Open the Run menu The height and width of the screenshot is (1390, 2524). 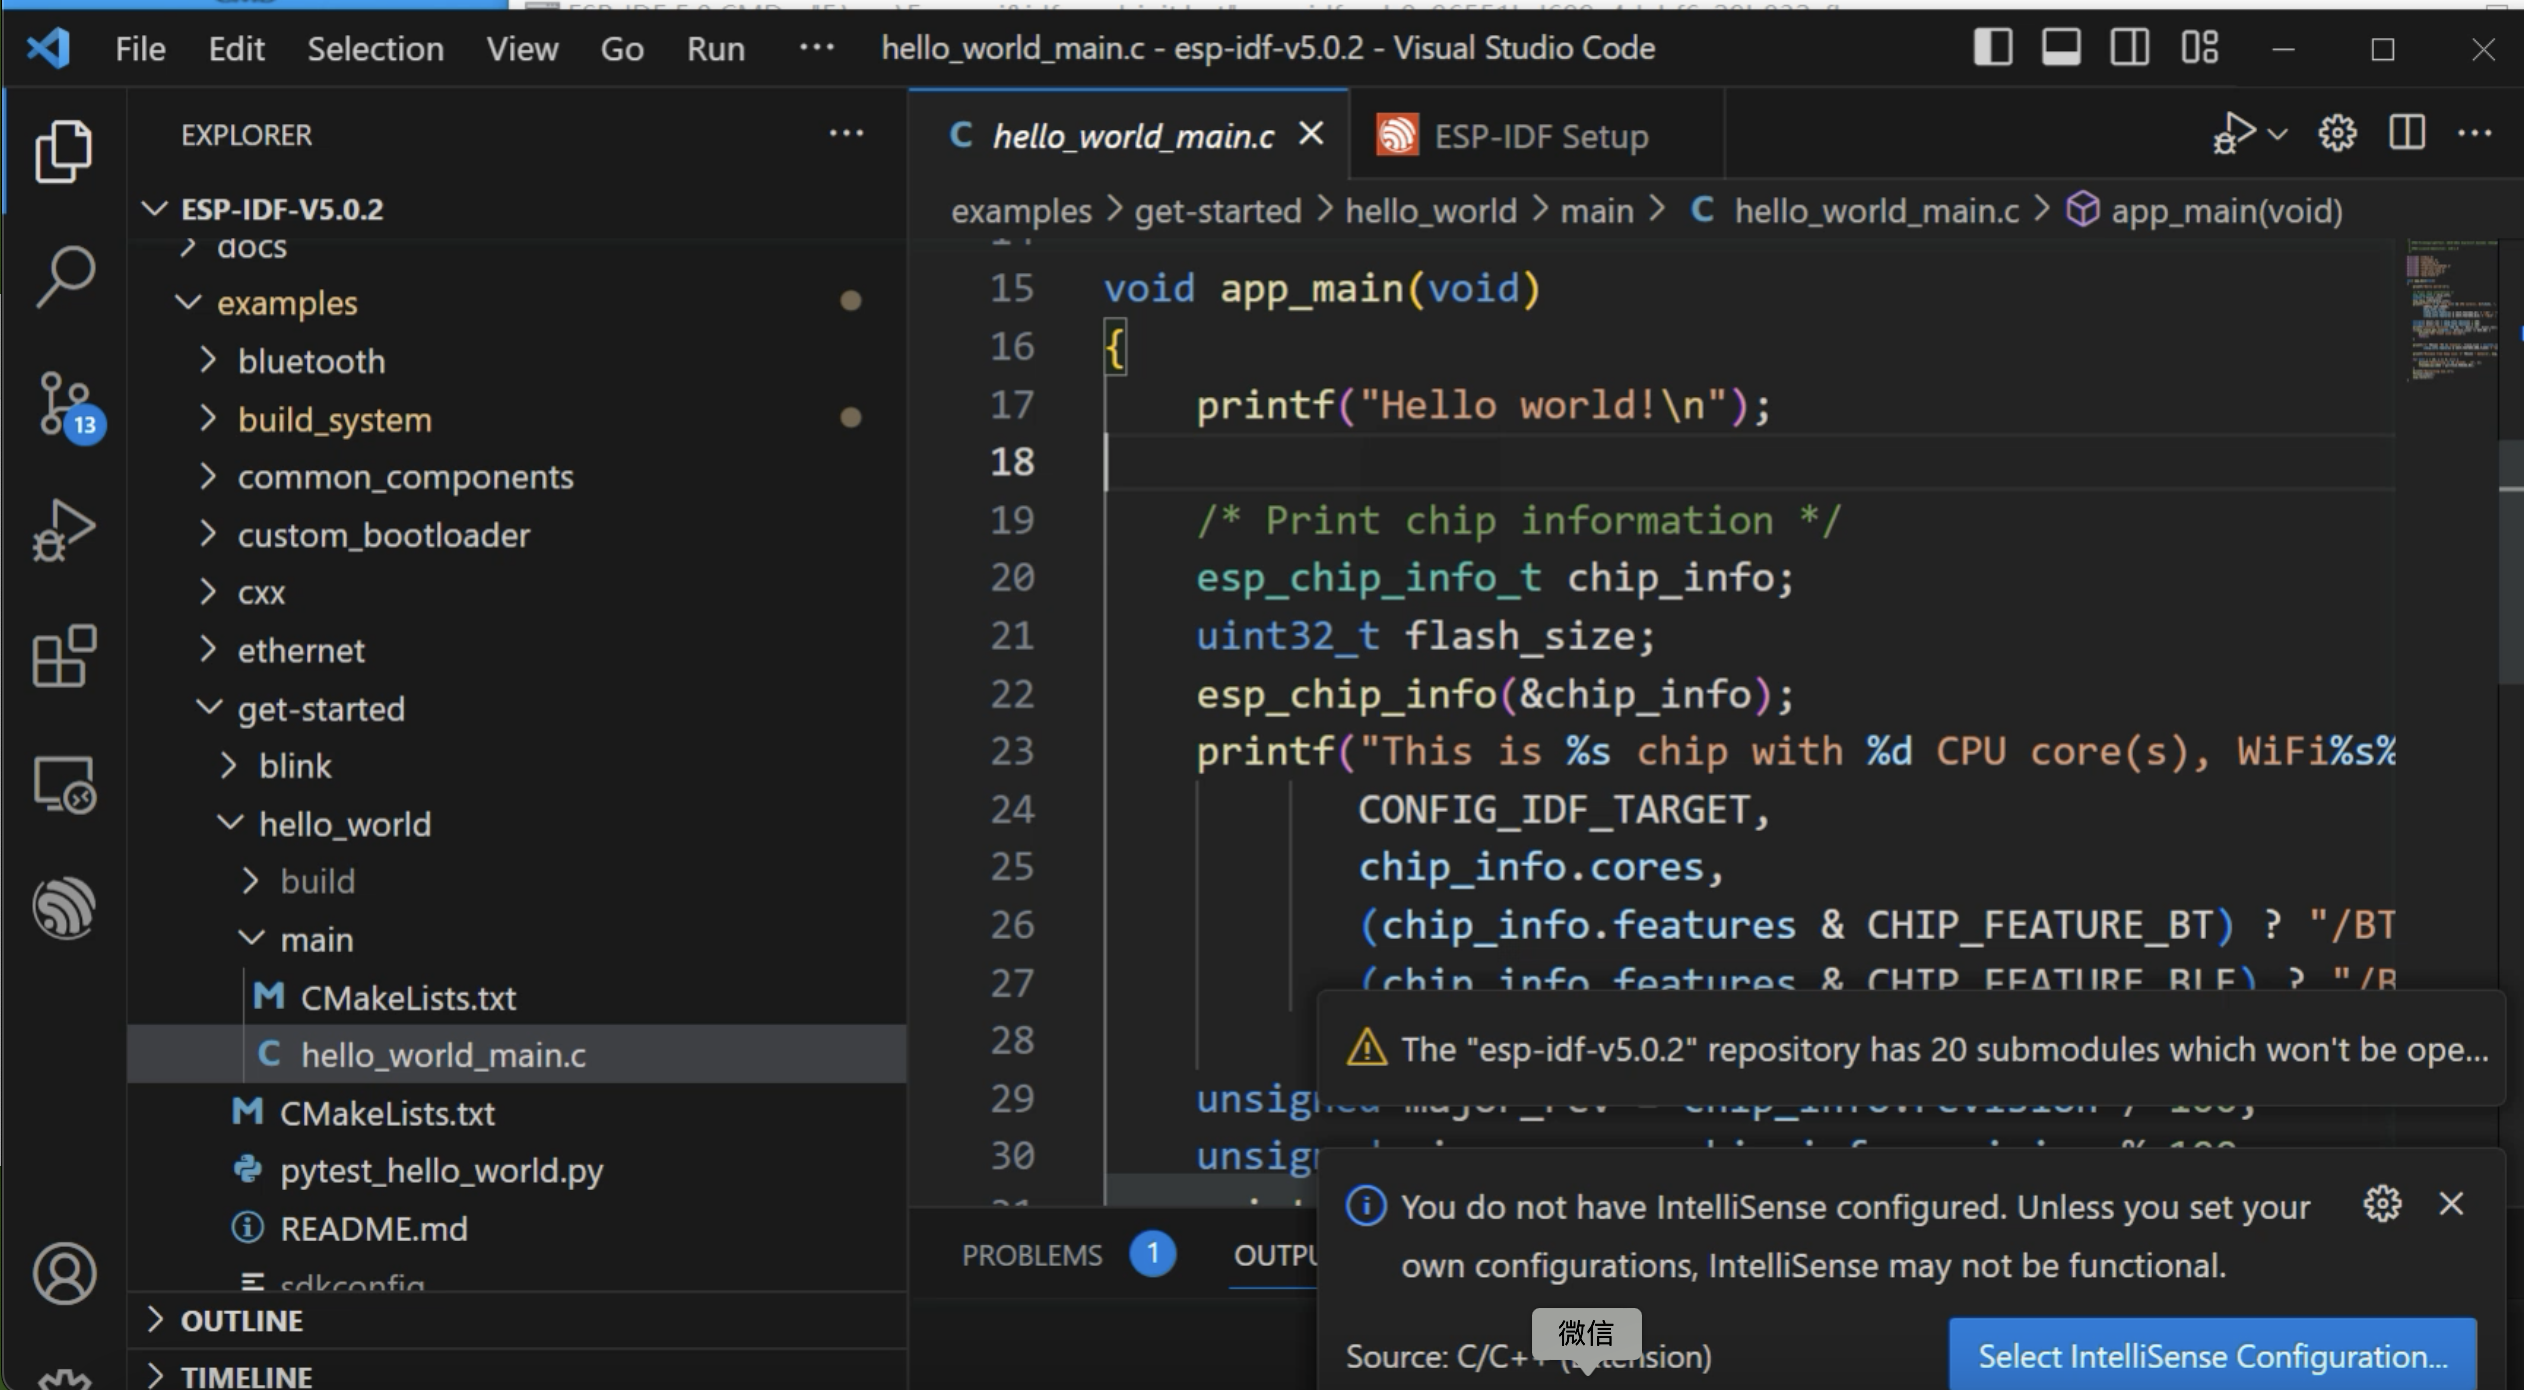click(715, 48)
